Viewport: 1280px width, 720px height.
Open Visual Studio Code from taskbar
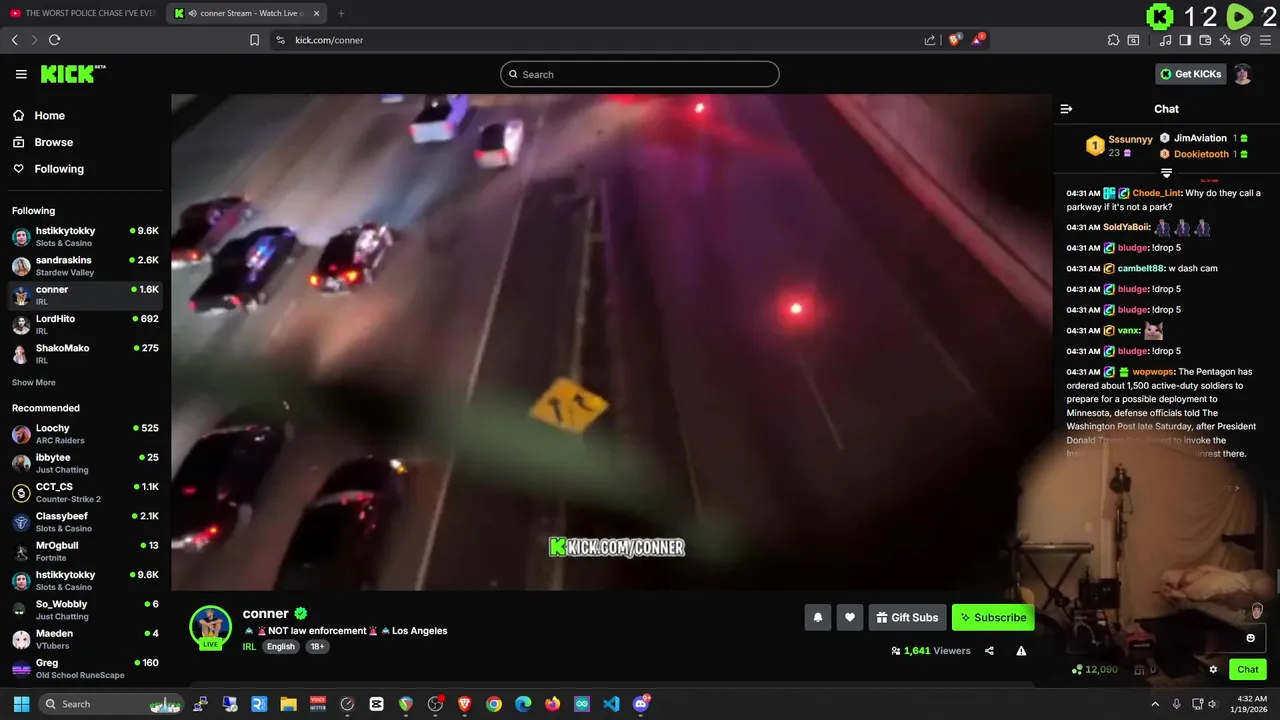[611, 704]
